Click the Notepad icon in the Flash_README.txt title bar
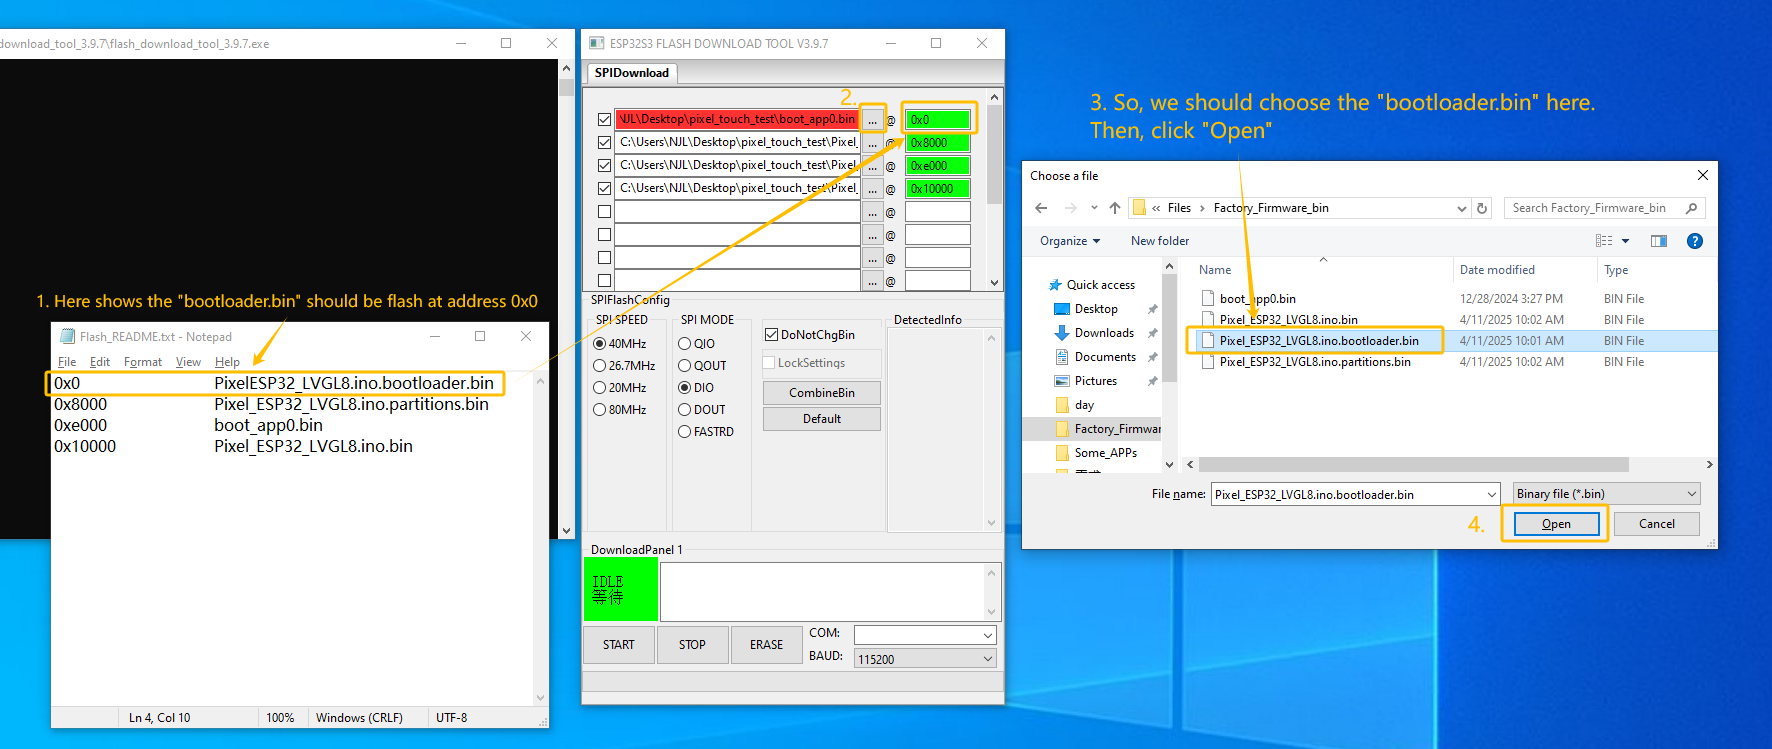This screenshot has height=749, width=1772. [x=67, y=336]
